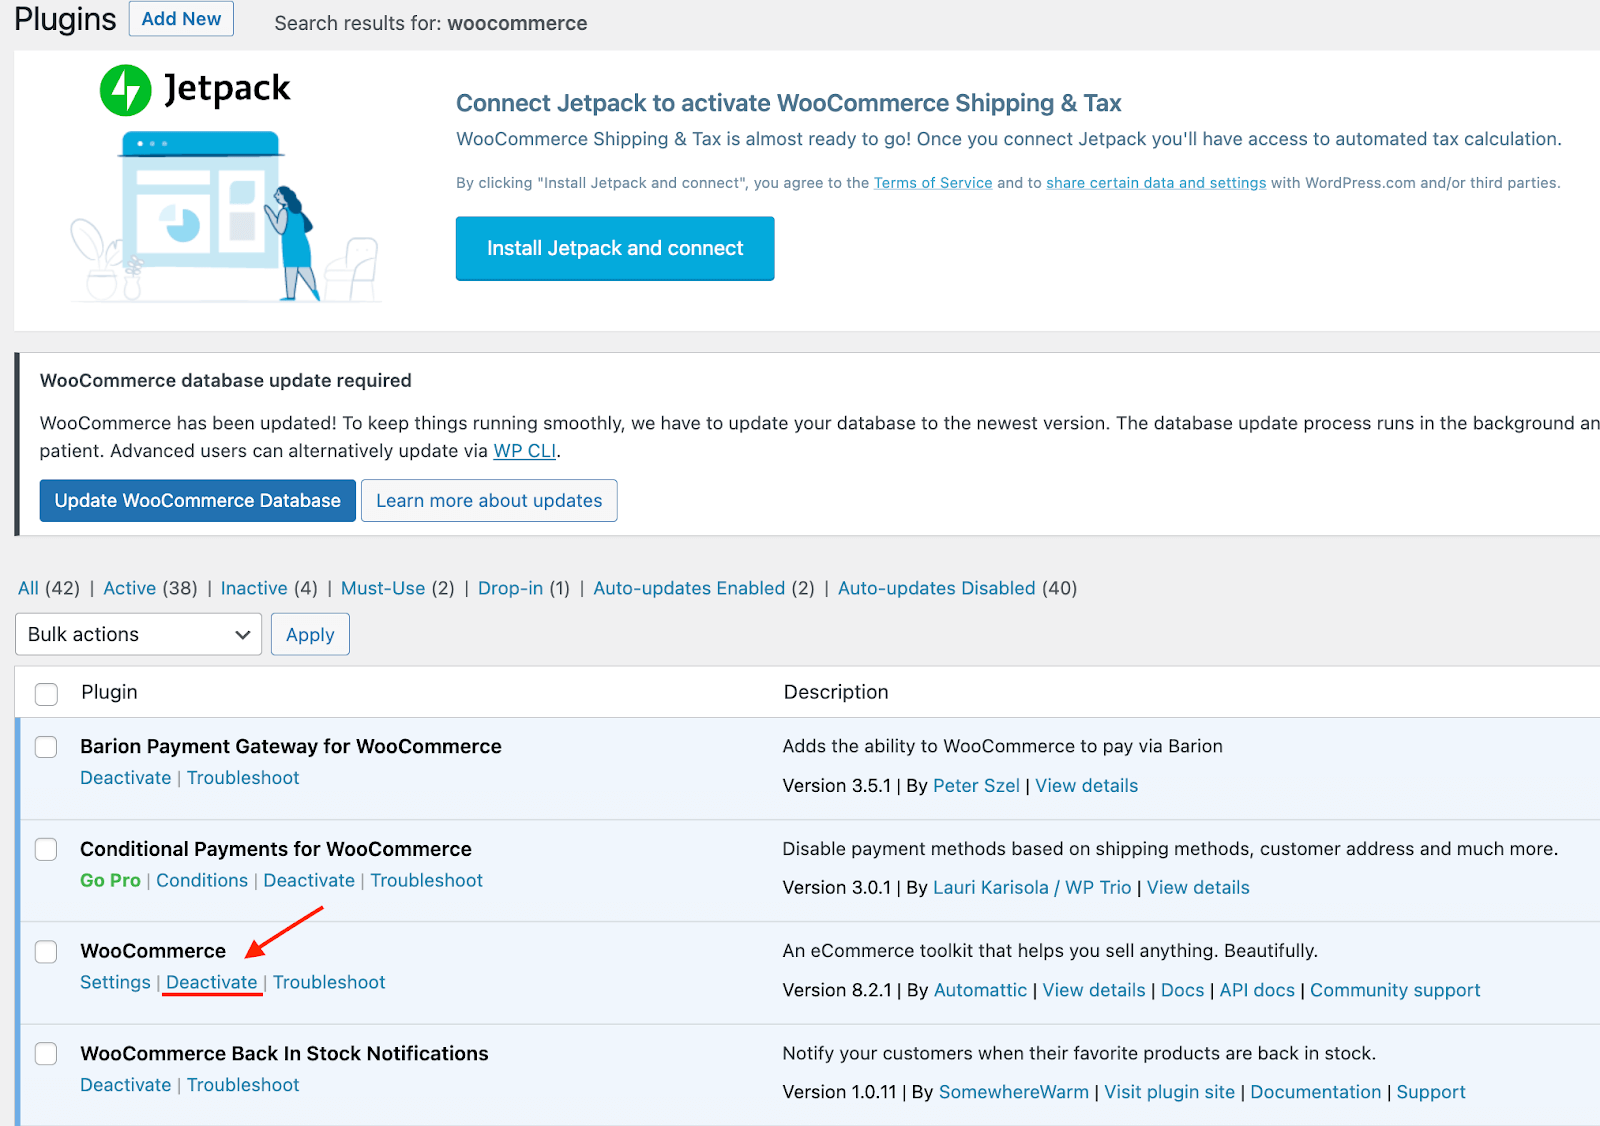Check the Barion Payment Gateway plugin checkbox
Viewport: 1600px width, 1126px height.
46,747
